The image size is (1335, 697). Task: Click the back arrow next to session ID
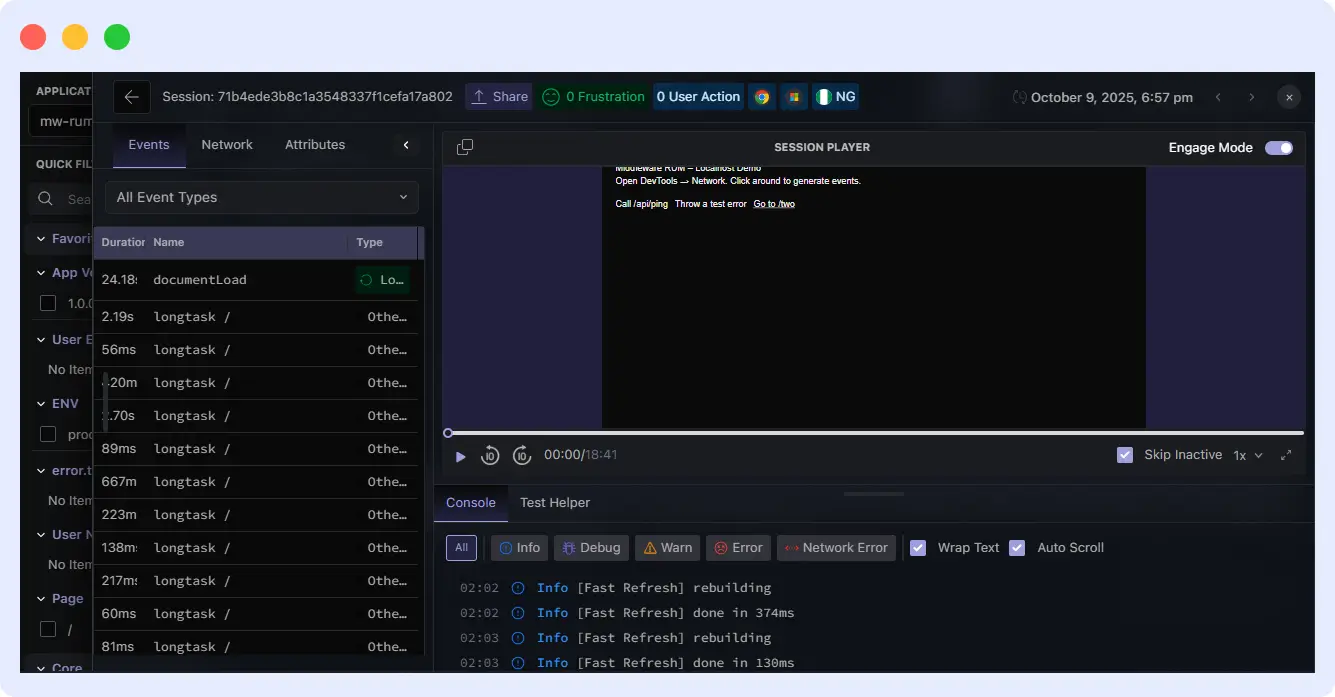pos(131,96)
